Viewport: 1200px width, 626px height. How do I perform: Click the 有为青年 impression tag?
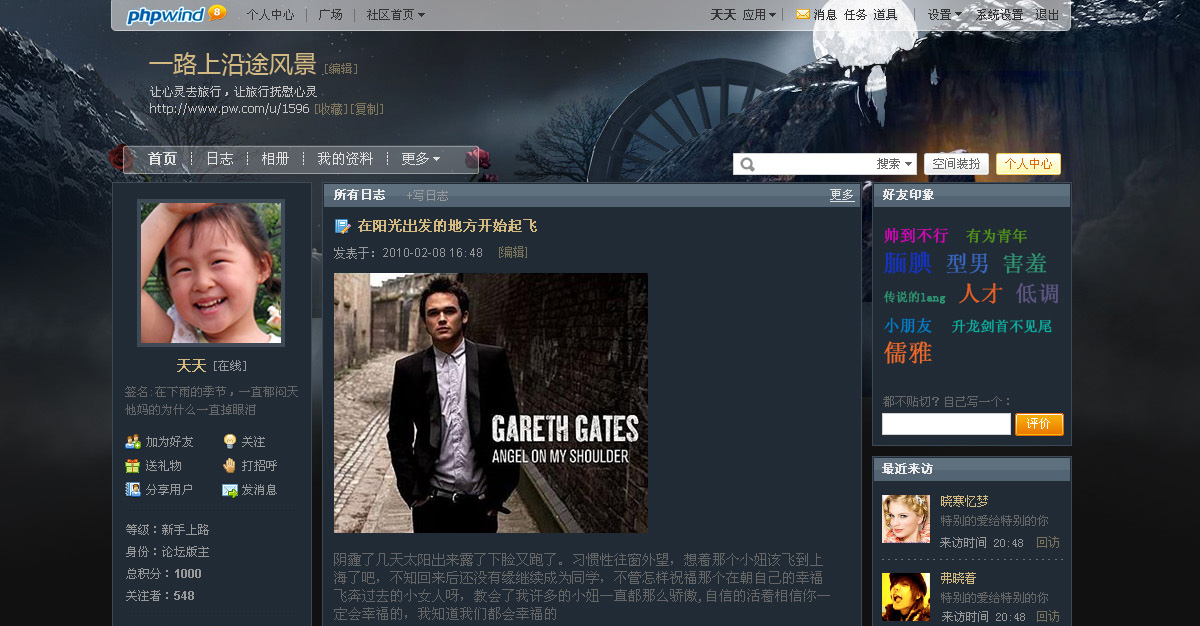[996, 236]
